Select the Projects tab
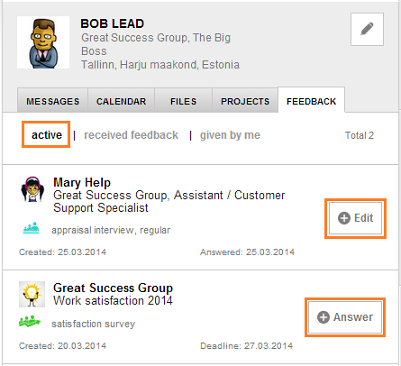 pos(245,100)
